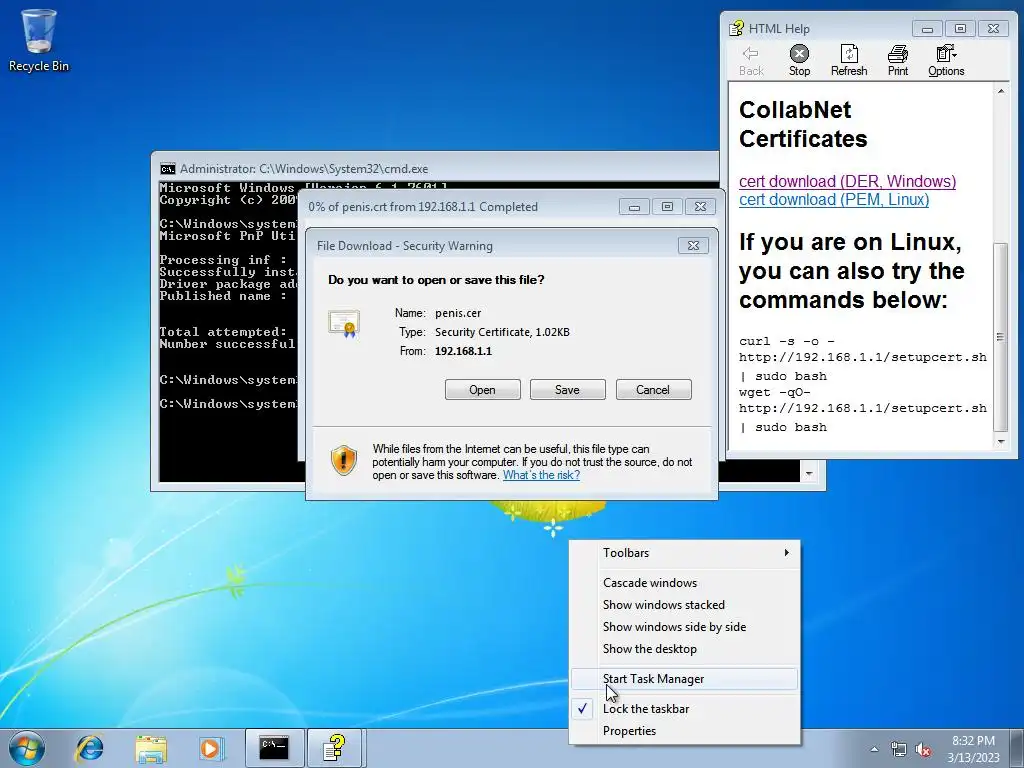Image resolution: width=1024 pixels, height=768 pixels.
Task: Click cert download (PEM, Linux) link
Action: coord(834,200)
